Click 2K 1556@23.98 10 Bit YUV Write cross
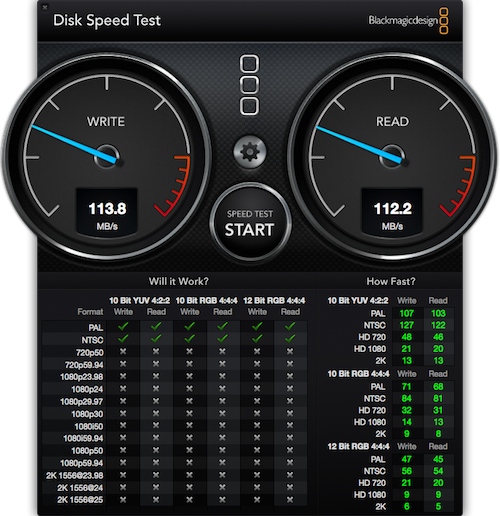The height and width of the screenshot is (516, 500). pyautogui.click(x=123, y=475)
